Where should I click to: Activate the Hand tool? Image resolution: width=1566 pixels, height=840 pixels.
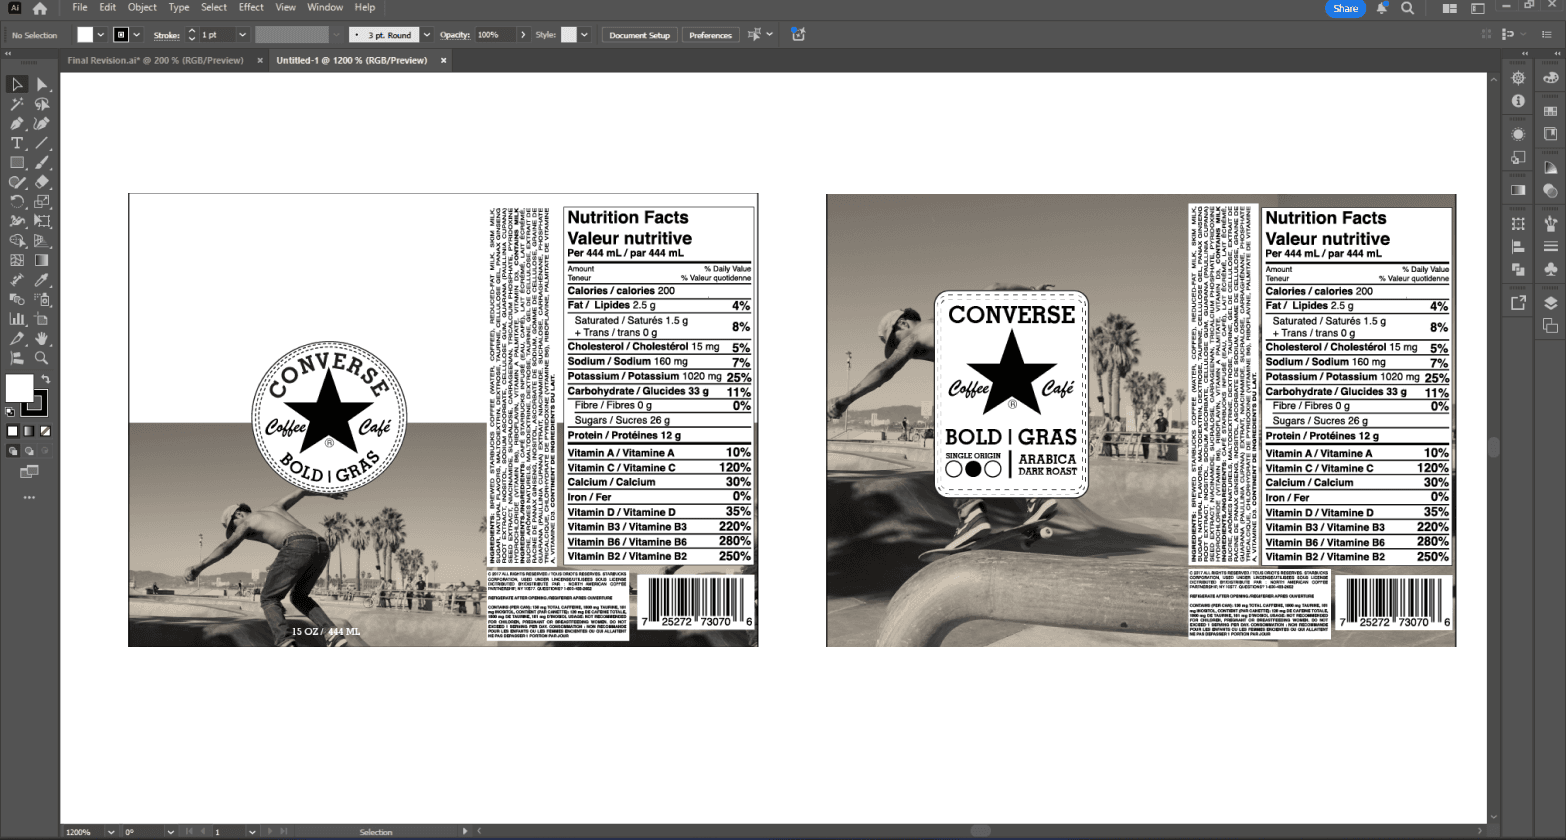point(42,339)
